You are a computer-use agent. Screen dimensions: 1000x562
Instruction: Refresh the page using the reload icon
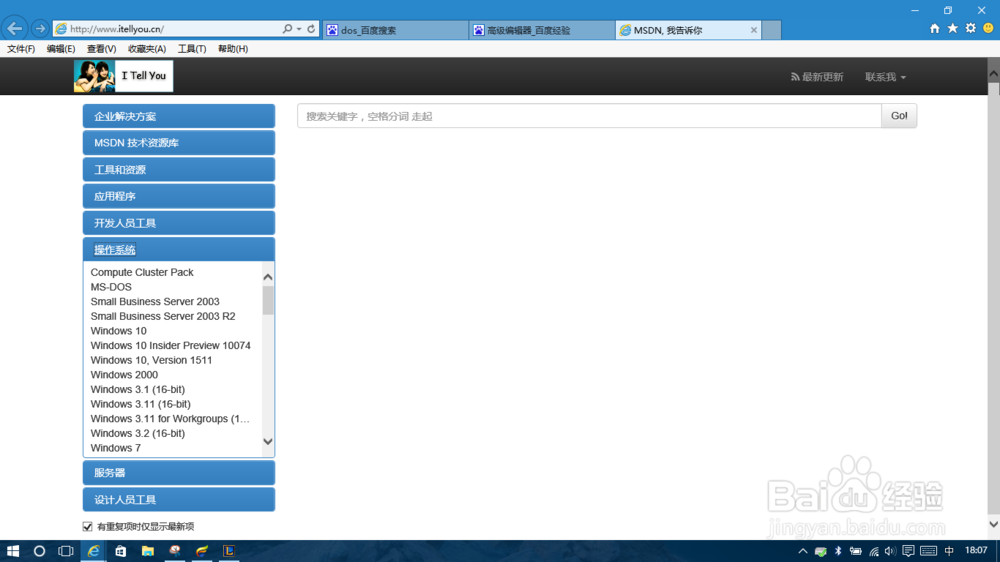pos(311,29)
